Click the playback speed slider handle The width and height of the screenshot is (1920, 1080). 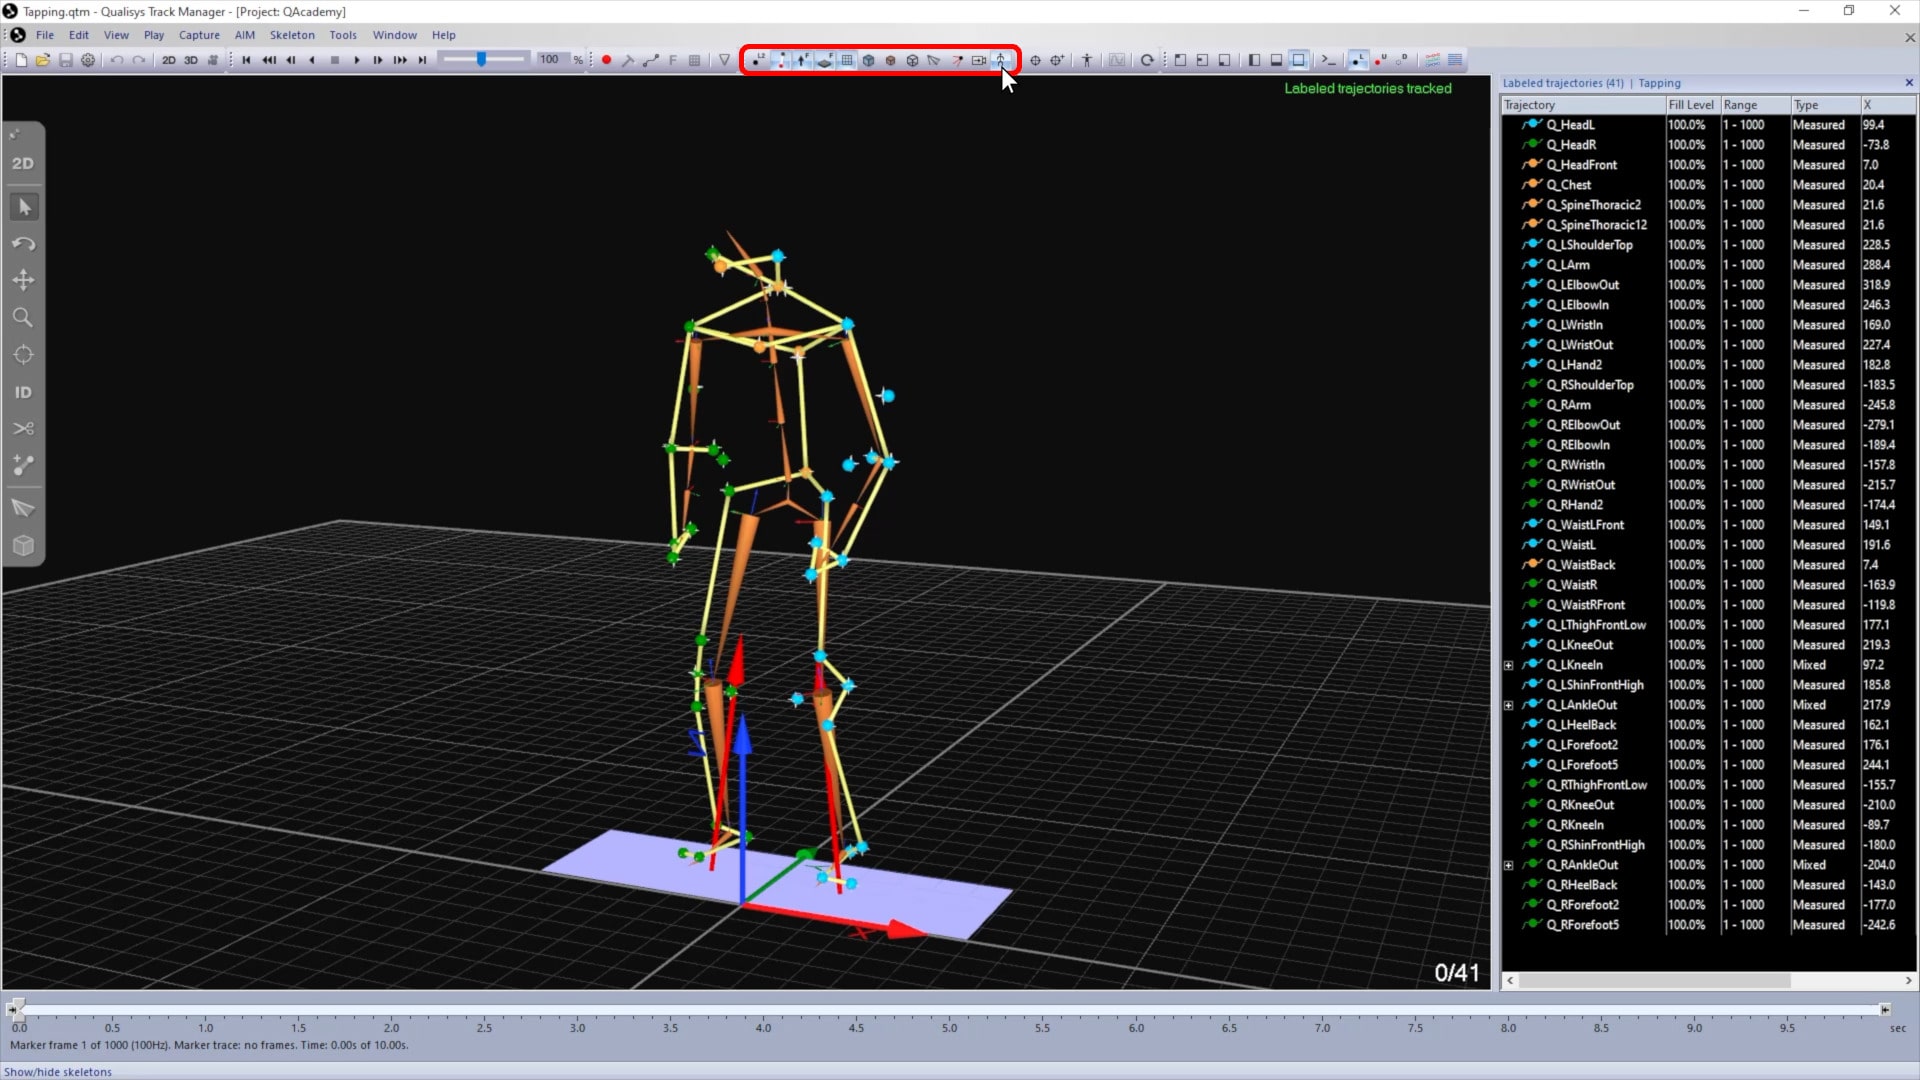point(481,60)
